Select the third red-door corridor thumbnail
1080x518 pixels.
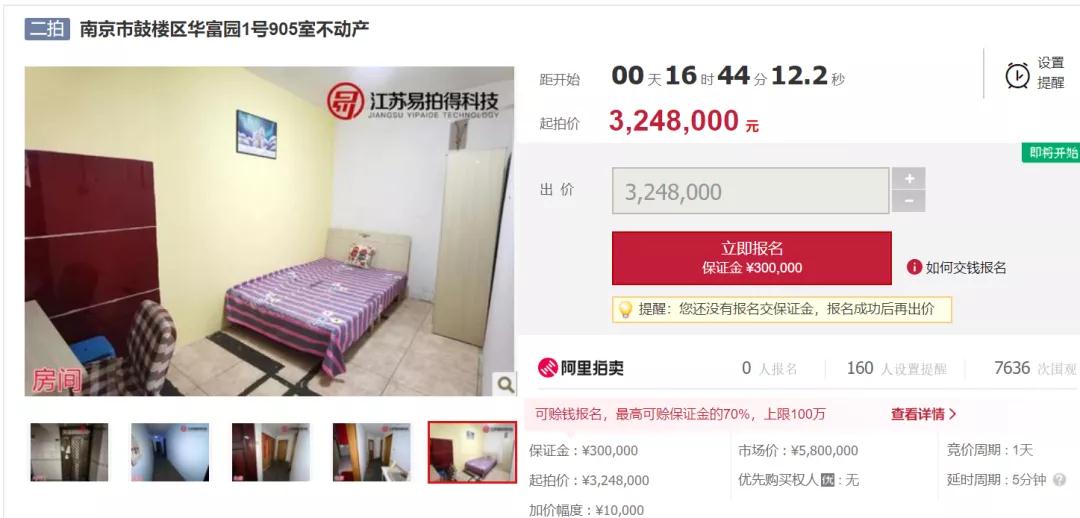(x=271, y=452)
